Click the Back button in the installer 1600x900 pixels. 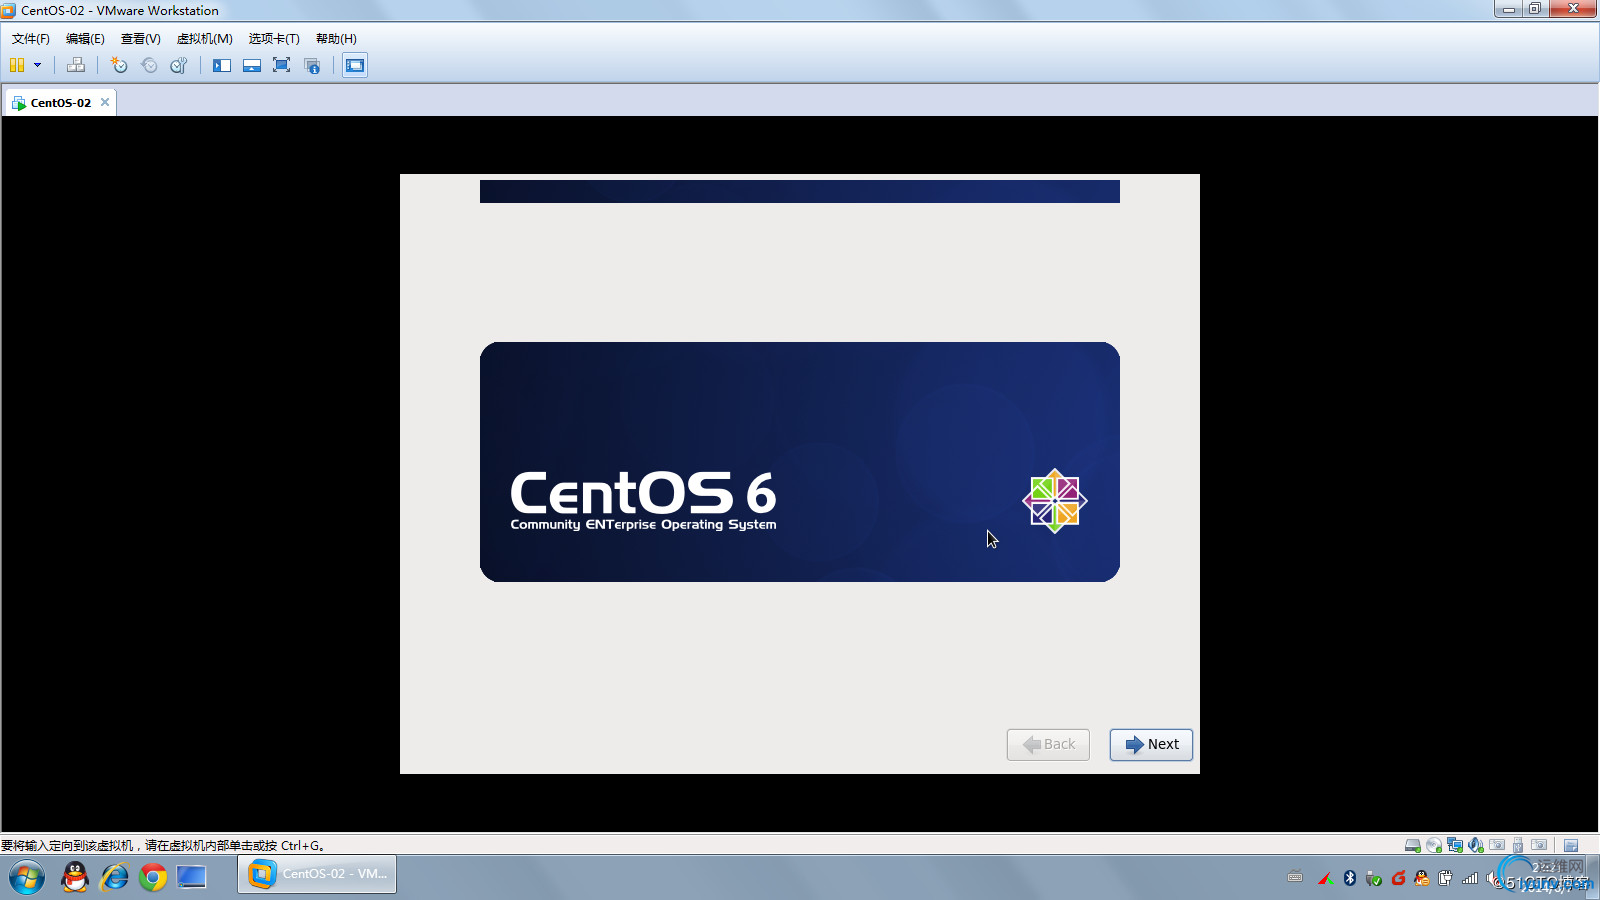click(x=1048, y=744)
